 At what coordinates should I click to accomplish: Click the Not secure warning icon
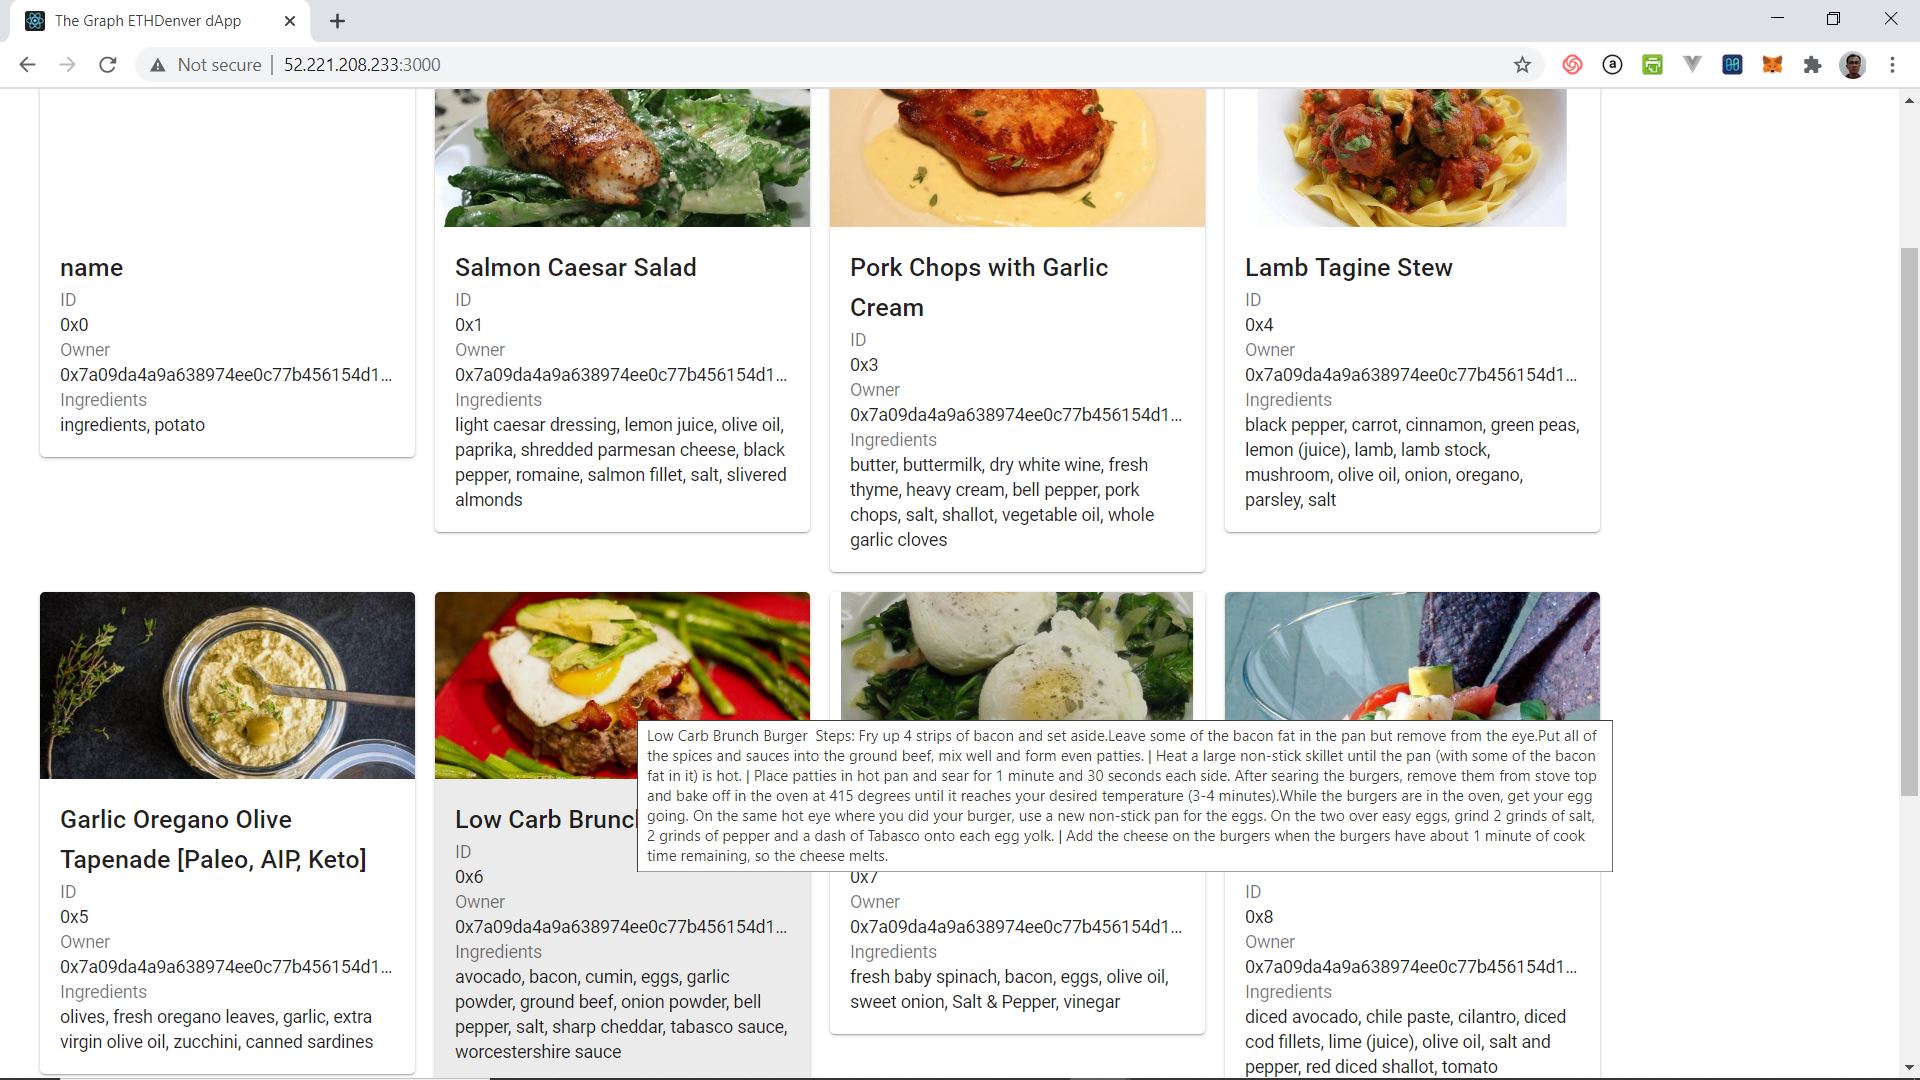tap(157, 65)
